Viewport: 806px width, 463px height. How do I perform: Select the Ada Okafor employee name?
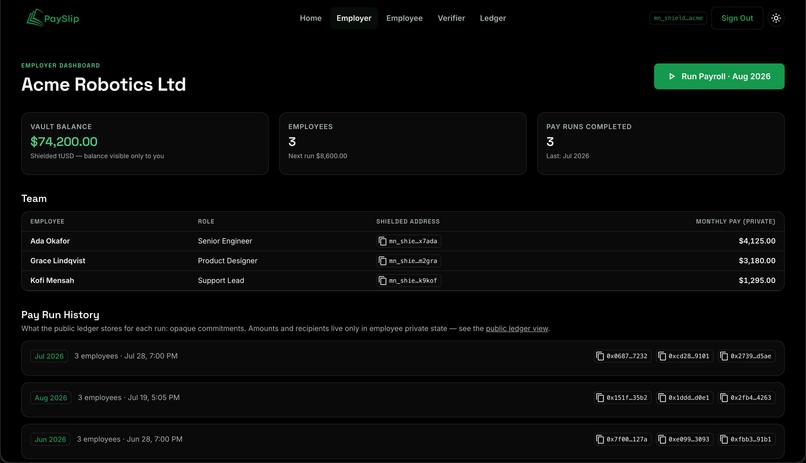coord(50,241)
